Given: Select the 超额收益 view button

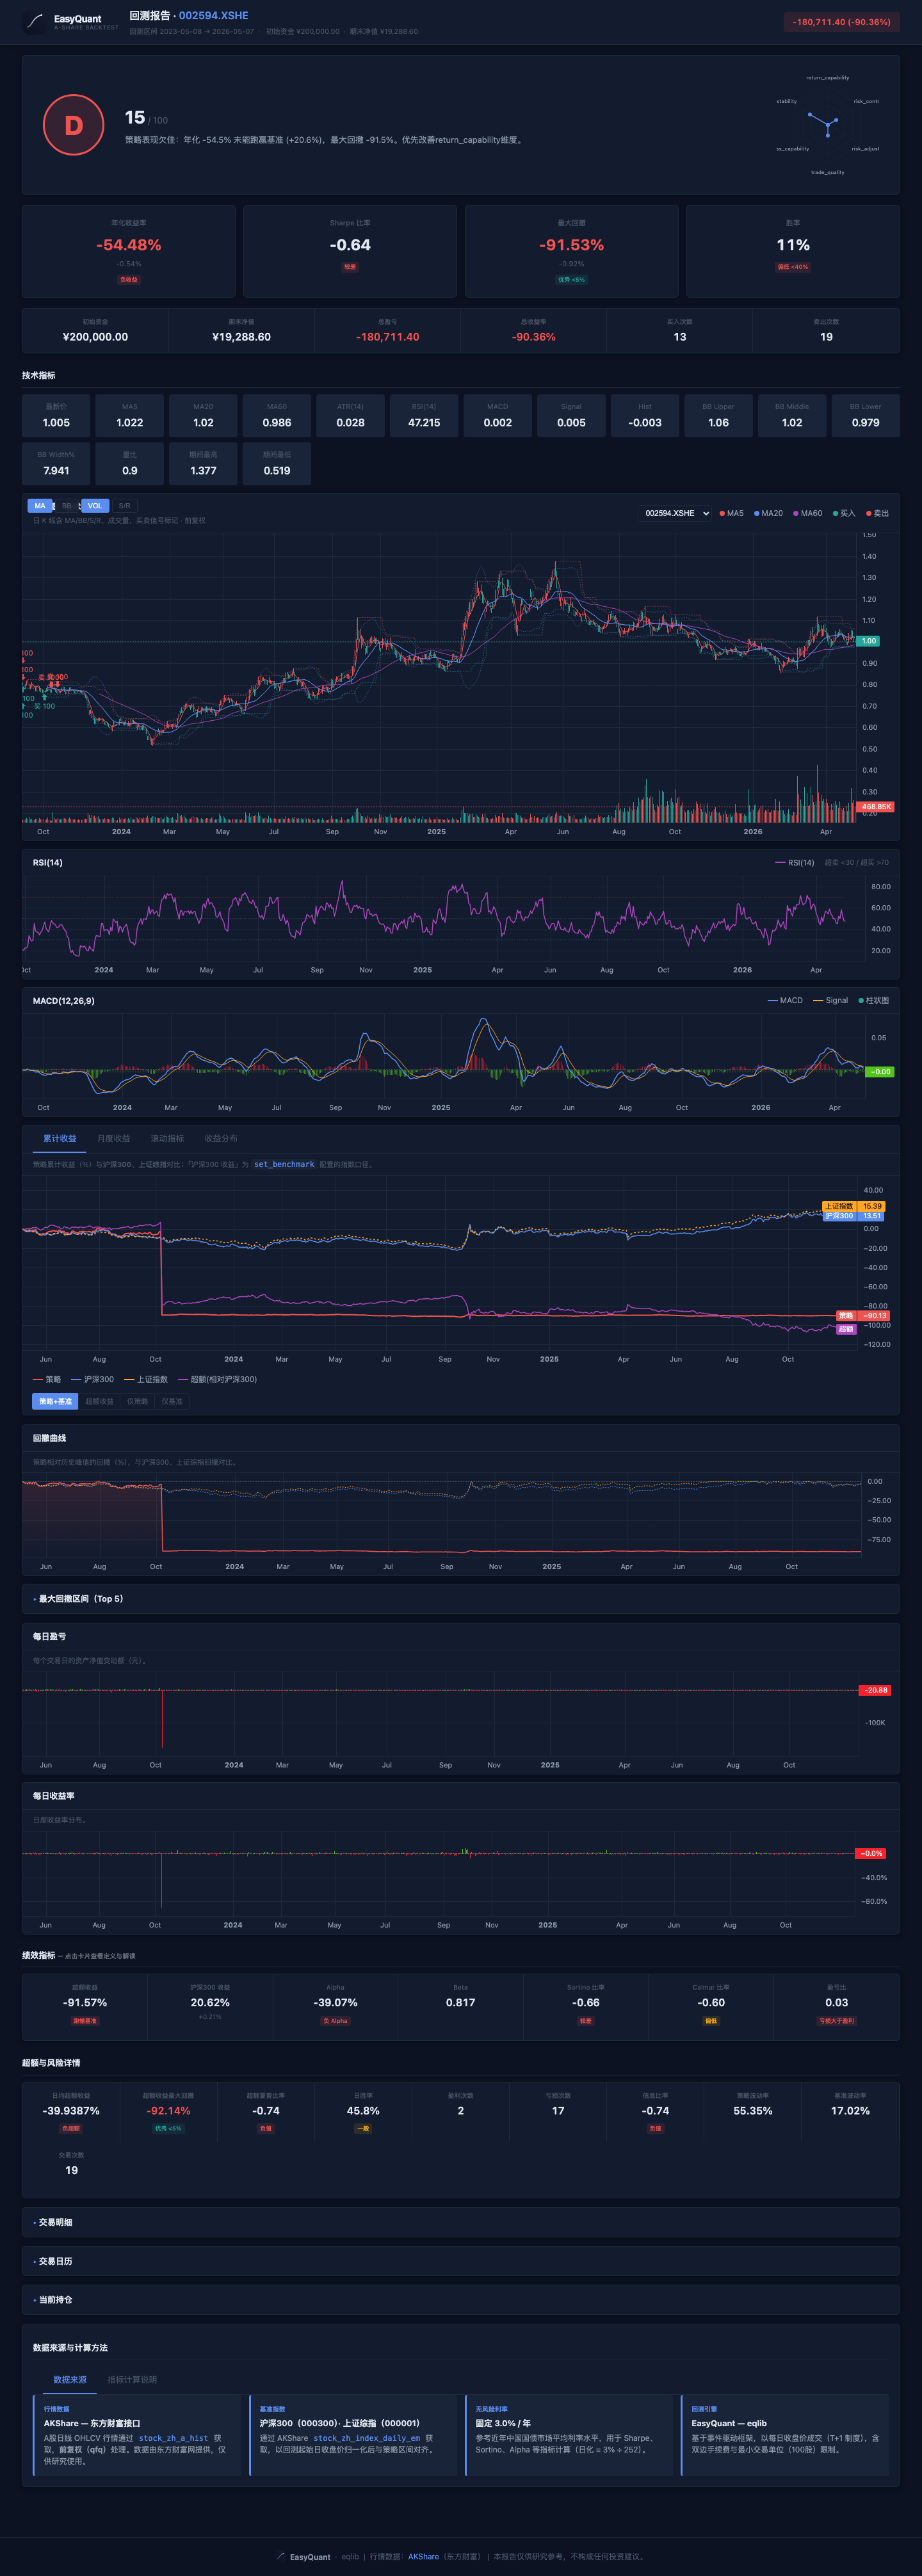Looking at the screenshot, I should [x=99, y=1401].
